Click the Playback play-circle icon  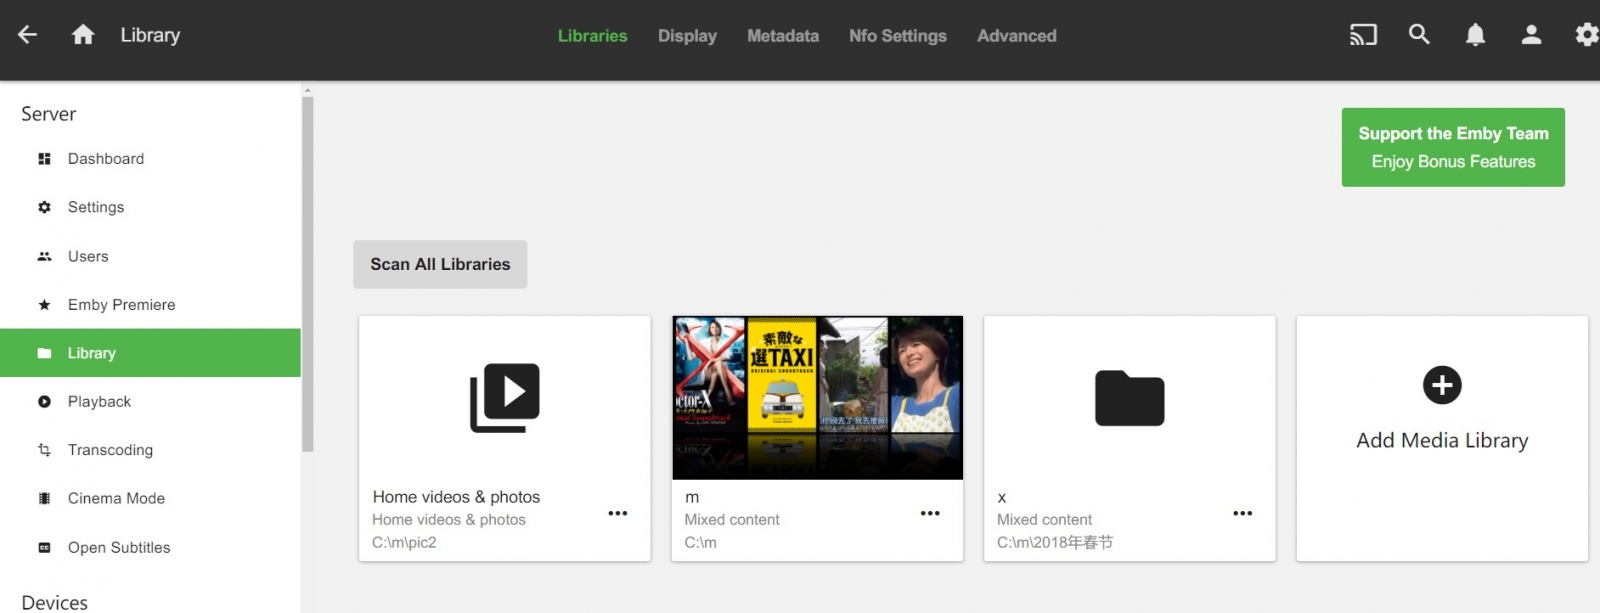click(44, 402)
